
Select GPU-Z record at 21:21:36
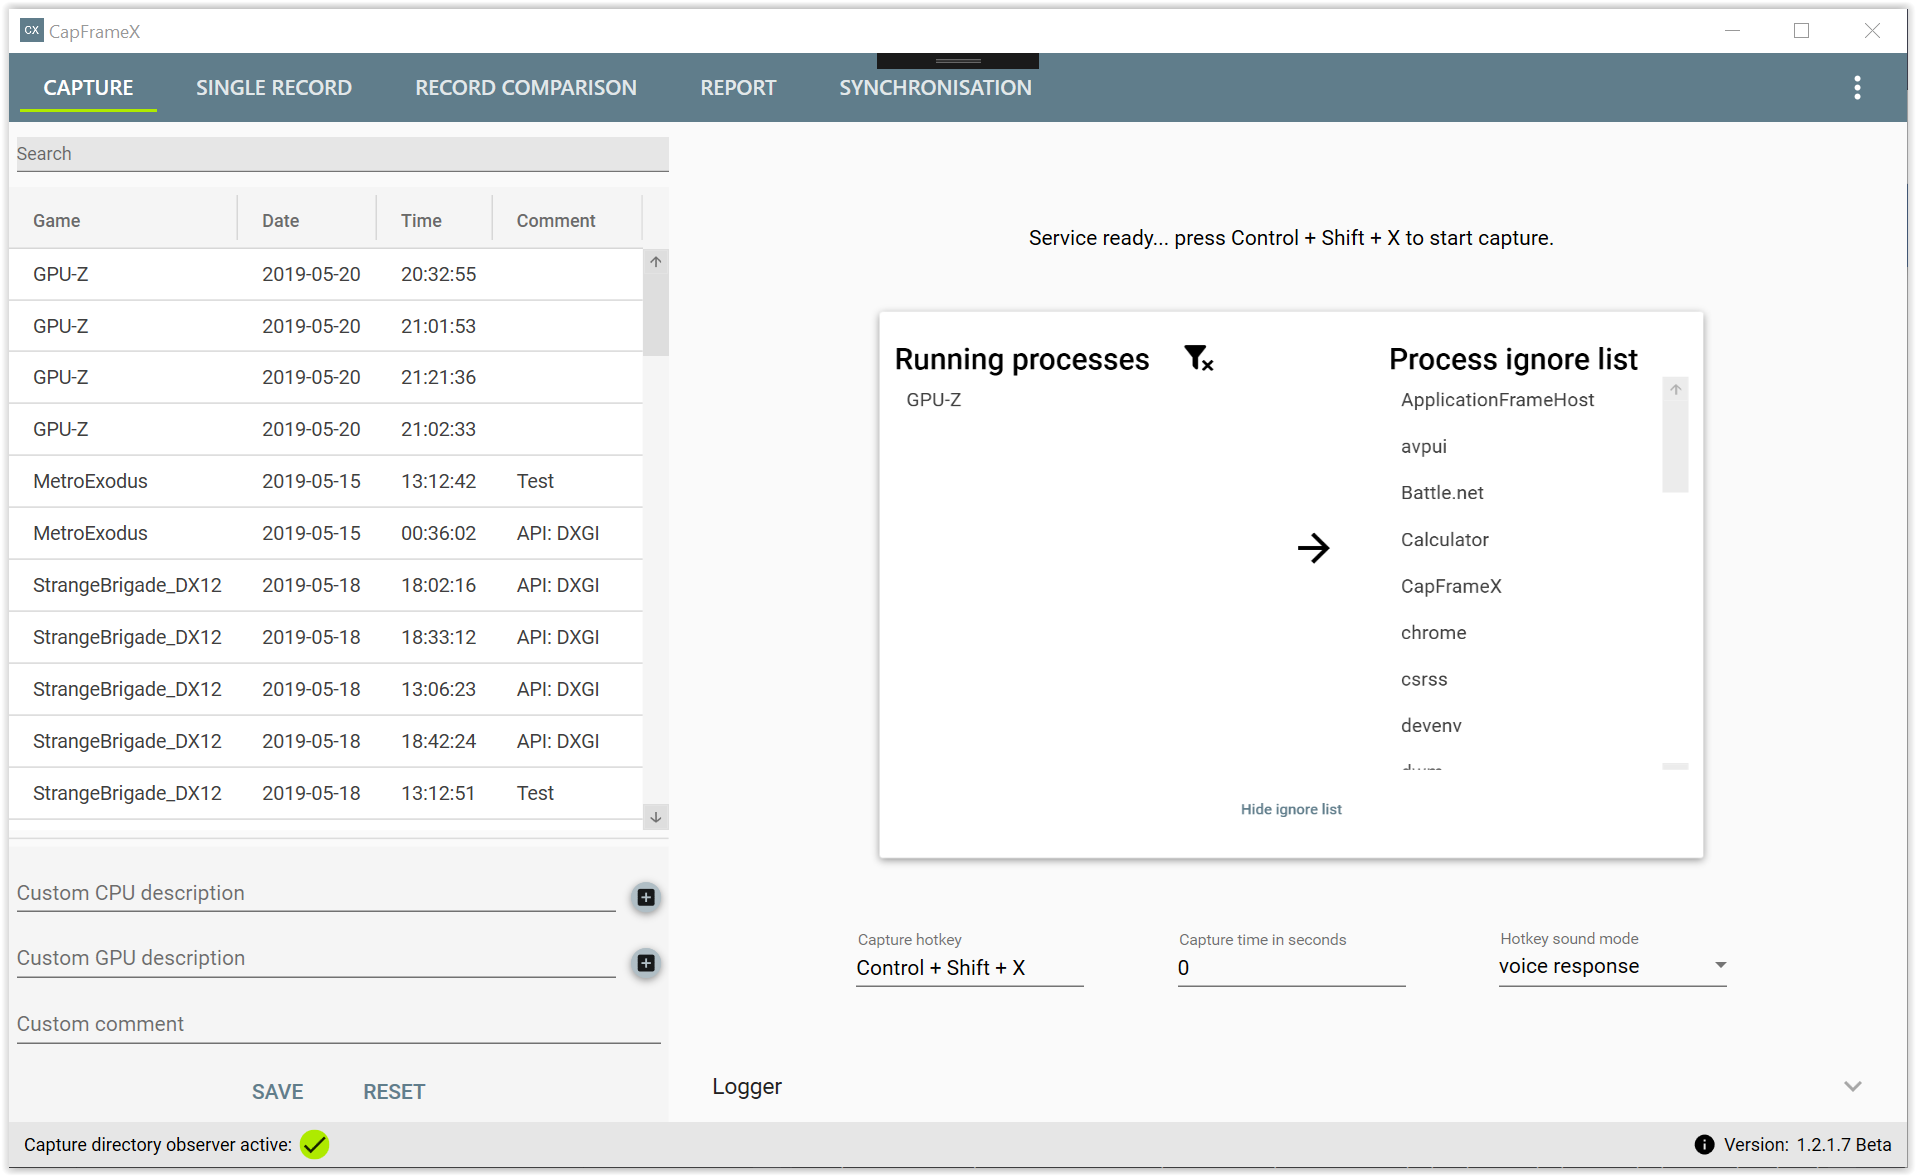[x=326, y=377]
